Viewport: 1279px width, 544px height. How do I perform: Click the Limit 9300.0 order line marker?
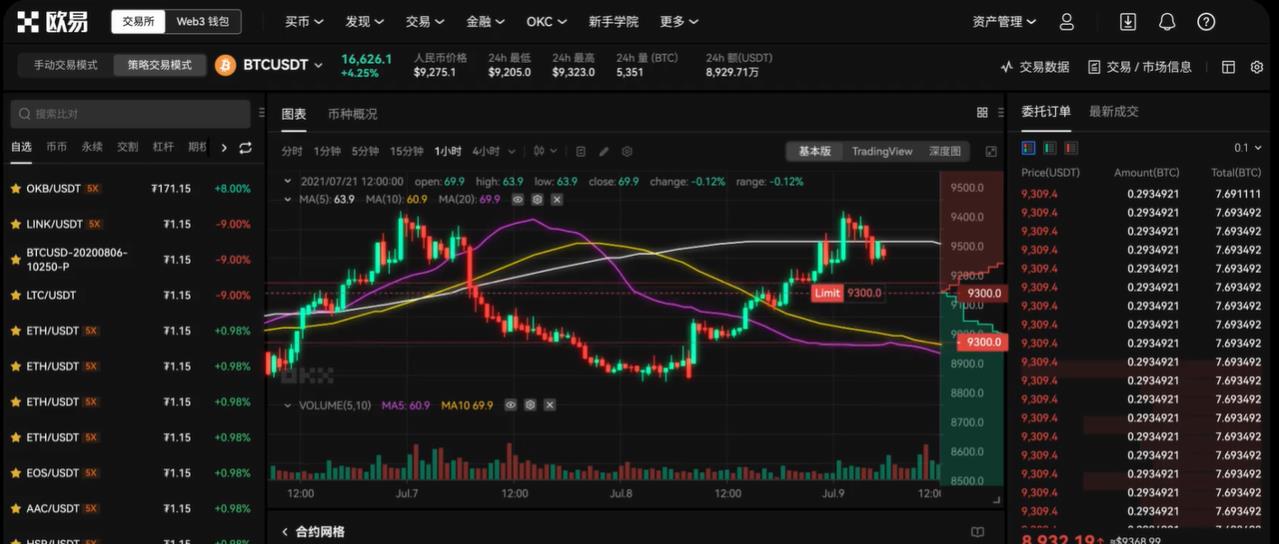coord(848,293)
